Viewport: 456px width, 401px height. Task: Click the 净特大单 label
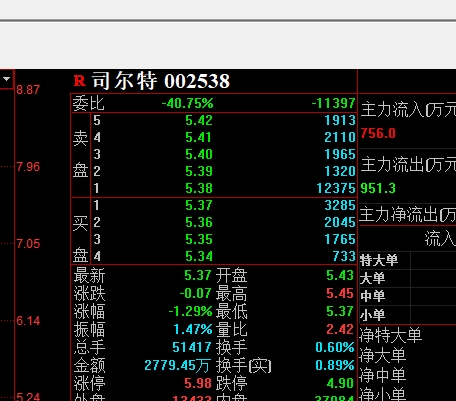click(x=391, y=335)
